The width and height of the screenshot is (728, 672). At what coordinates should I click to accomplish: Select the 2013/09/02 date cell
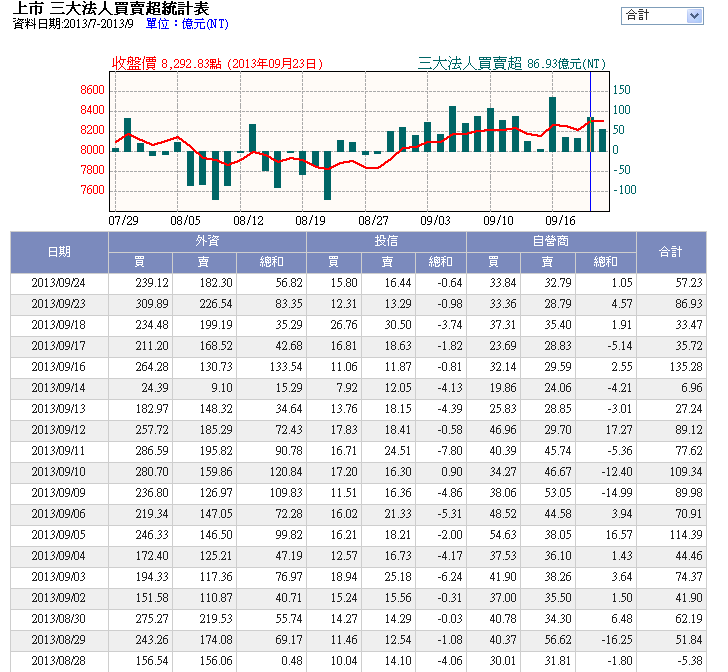[59, 598]
